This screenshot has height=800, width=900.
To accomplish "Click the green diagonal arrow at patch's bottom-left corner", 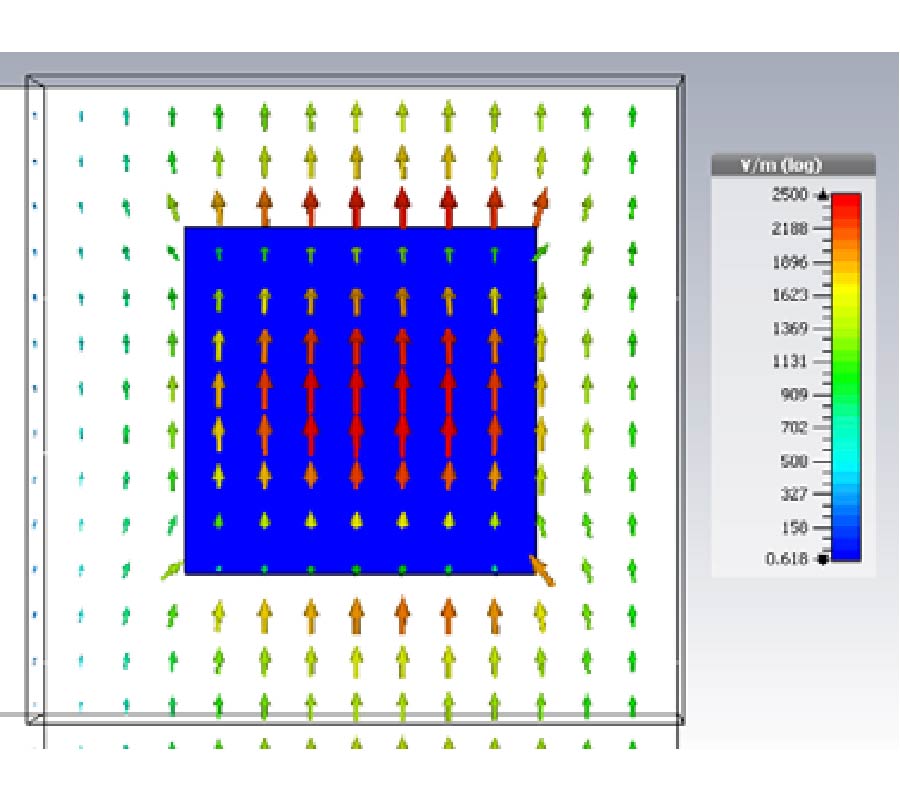I will pos(172,570).
